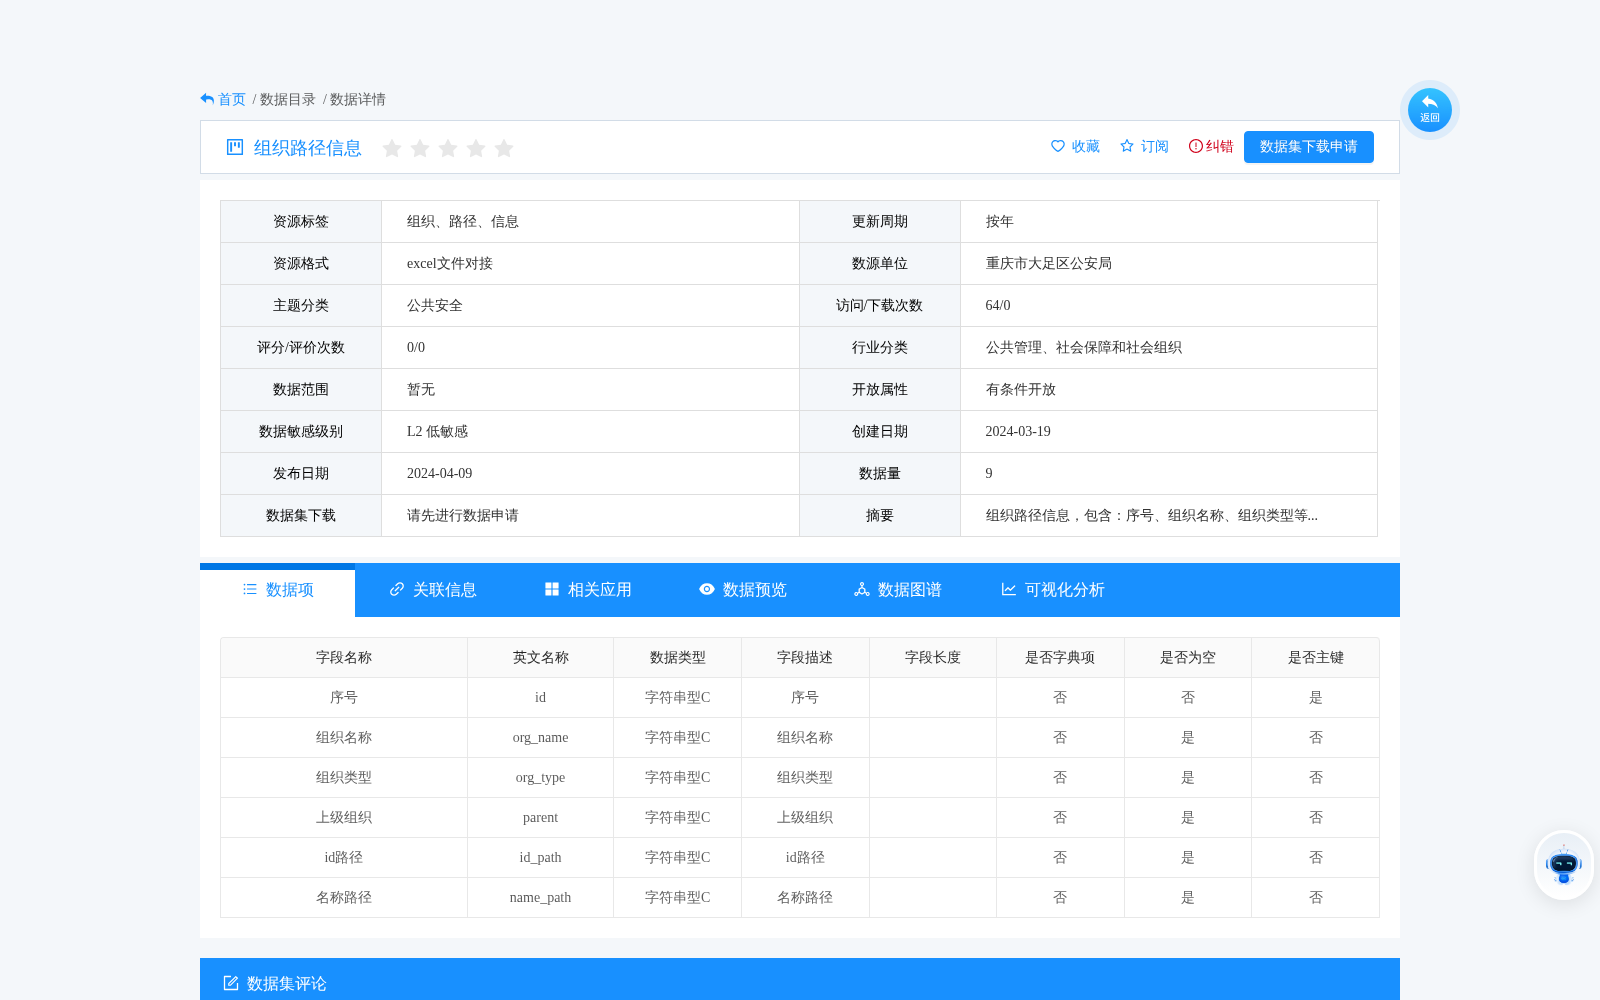Click the name_path cell
Screen dimensions: 1600x1000
[541, 898]
